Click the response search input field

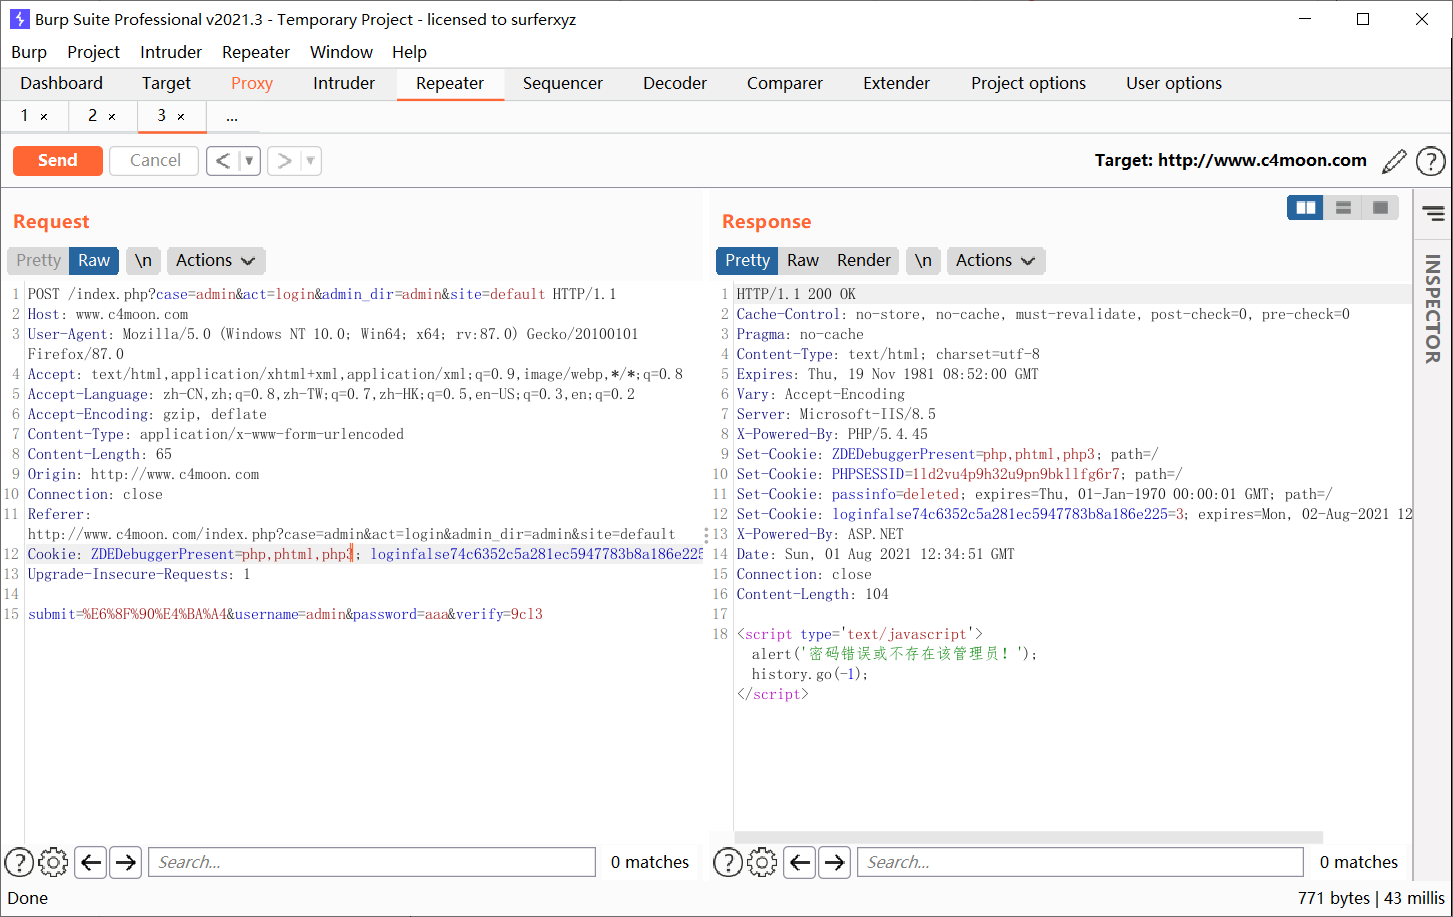click(x=1081, y=862)
